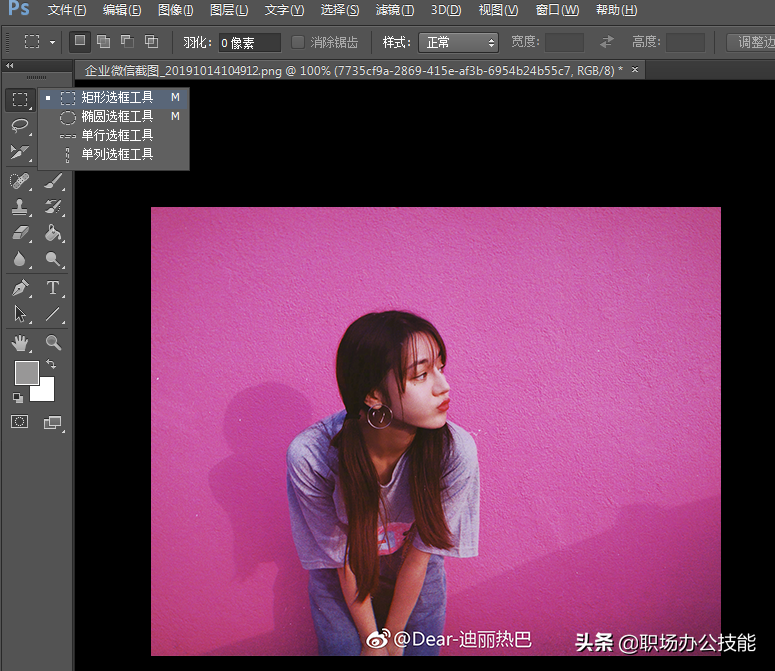
Task: Select the Brush tool
Action: pyautogui.click(x=53, y=181)
